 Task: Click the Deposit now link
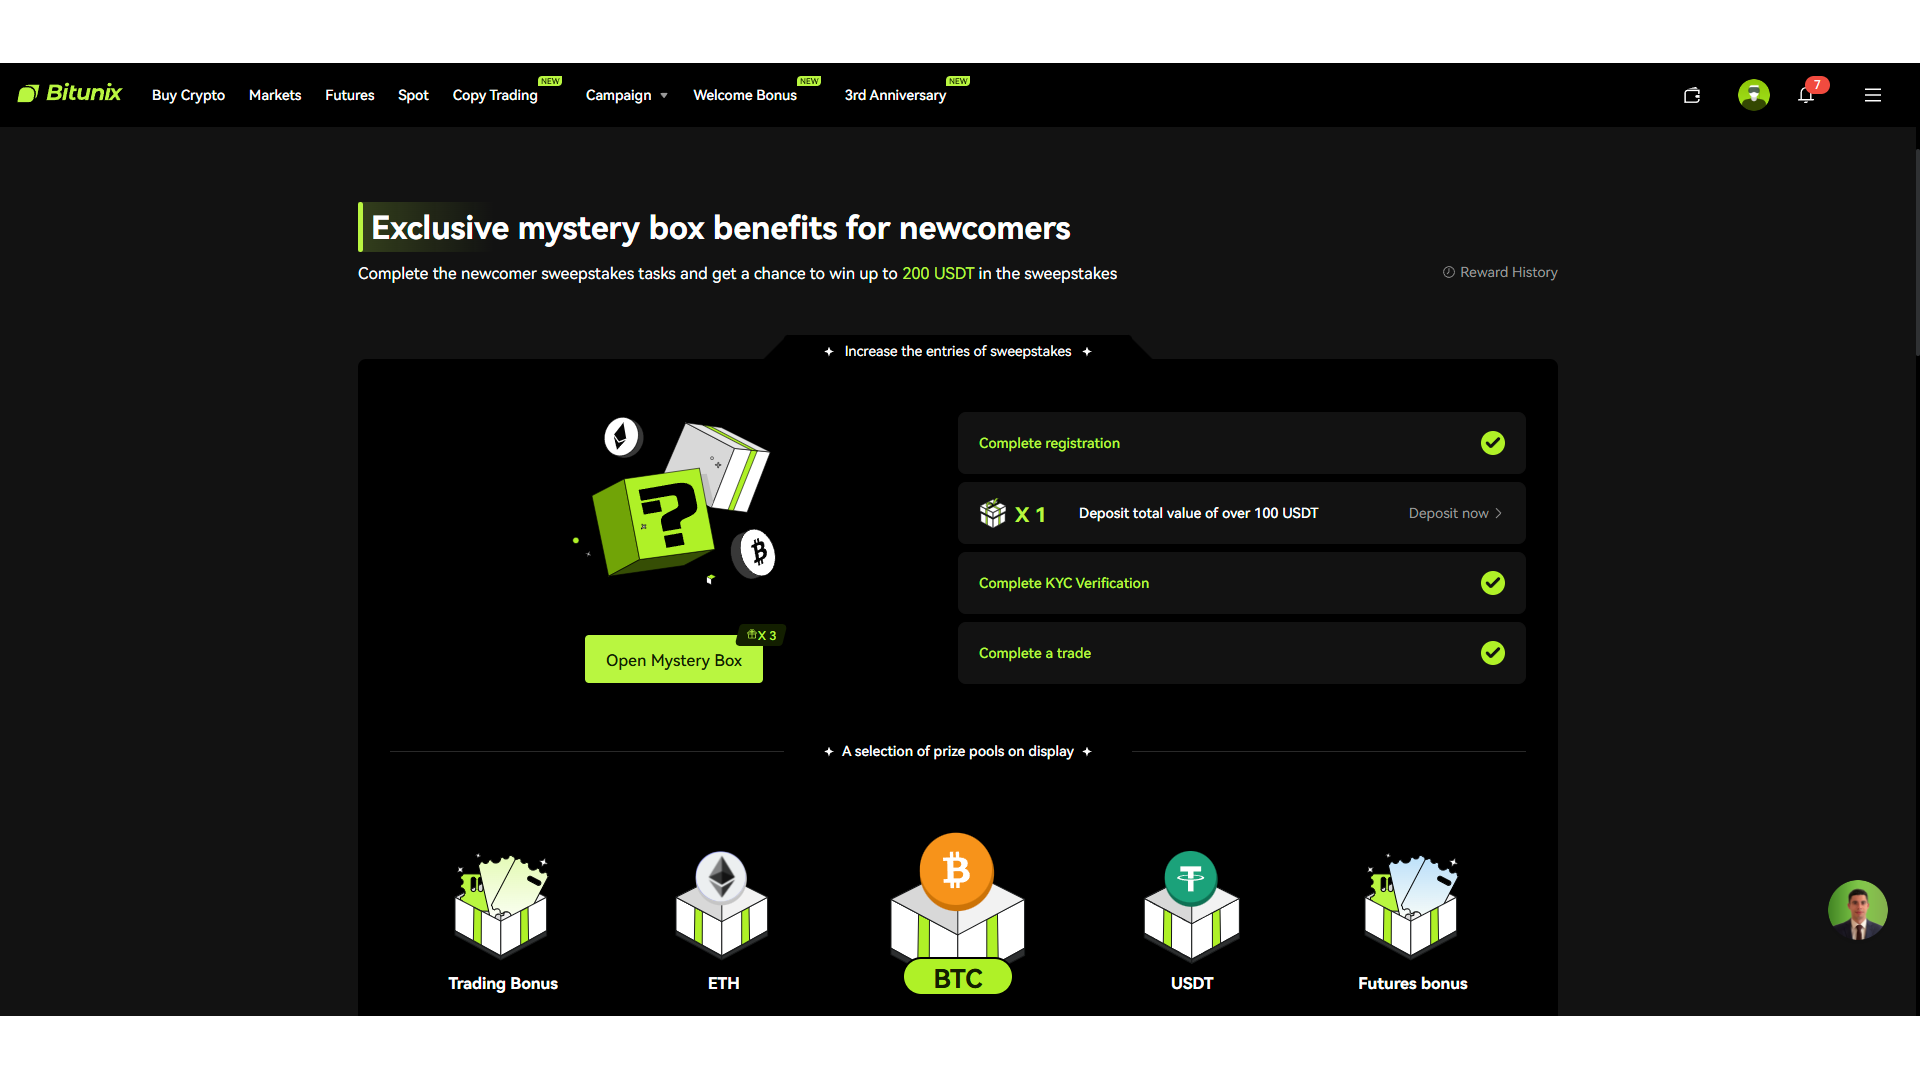pos(1455,513)
